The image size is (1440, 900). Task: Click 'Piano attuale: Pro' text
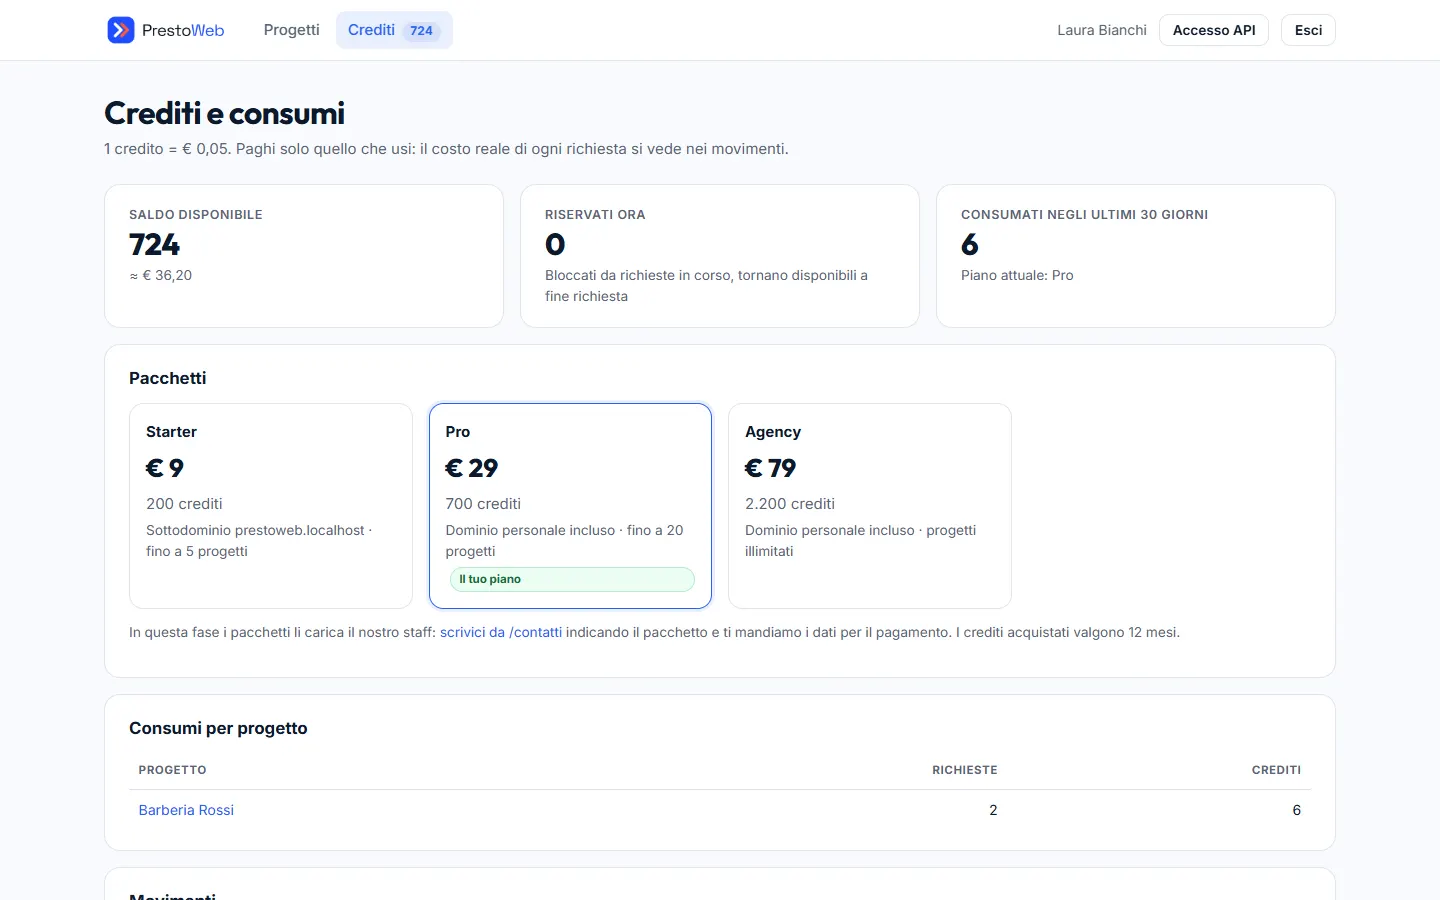(x=1017, y=275)
